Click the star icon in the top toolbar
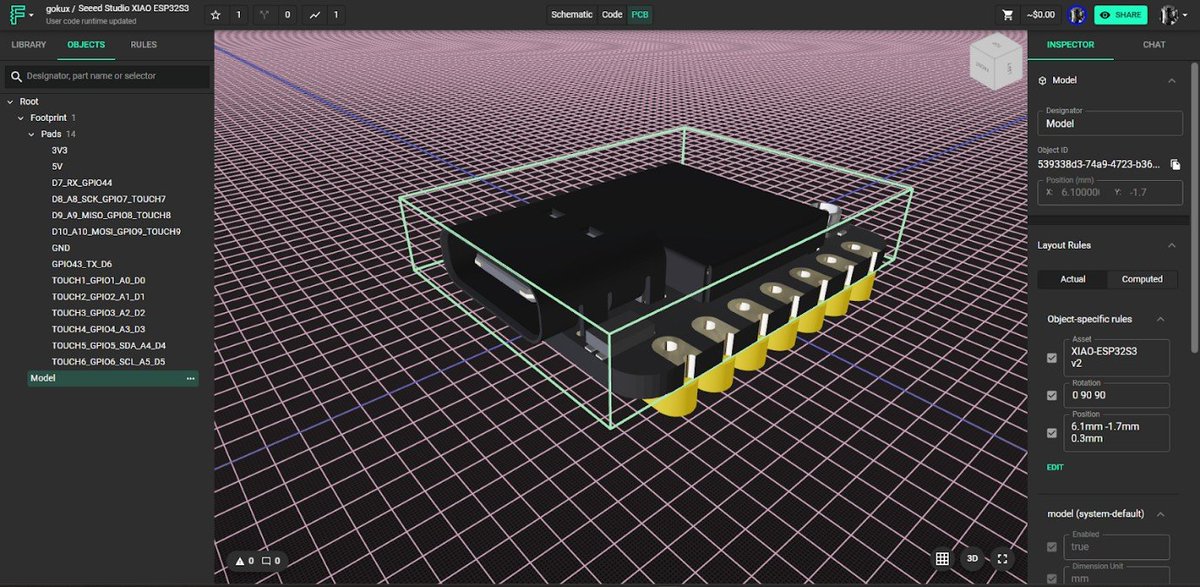 215,14
